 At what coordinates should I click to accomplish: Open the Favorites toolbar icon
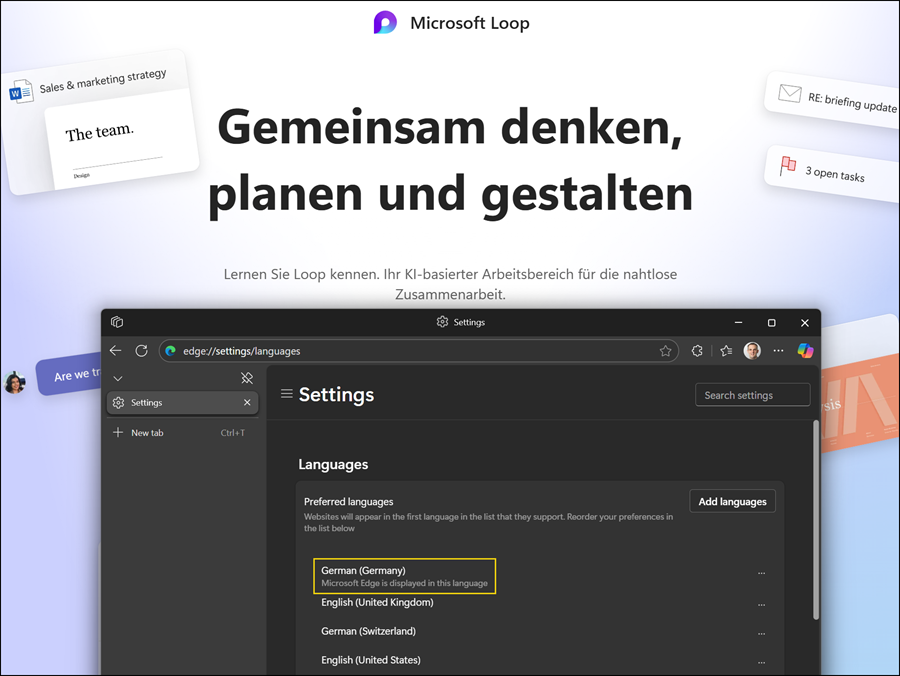[725, 351]
